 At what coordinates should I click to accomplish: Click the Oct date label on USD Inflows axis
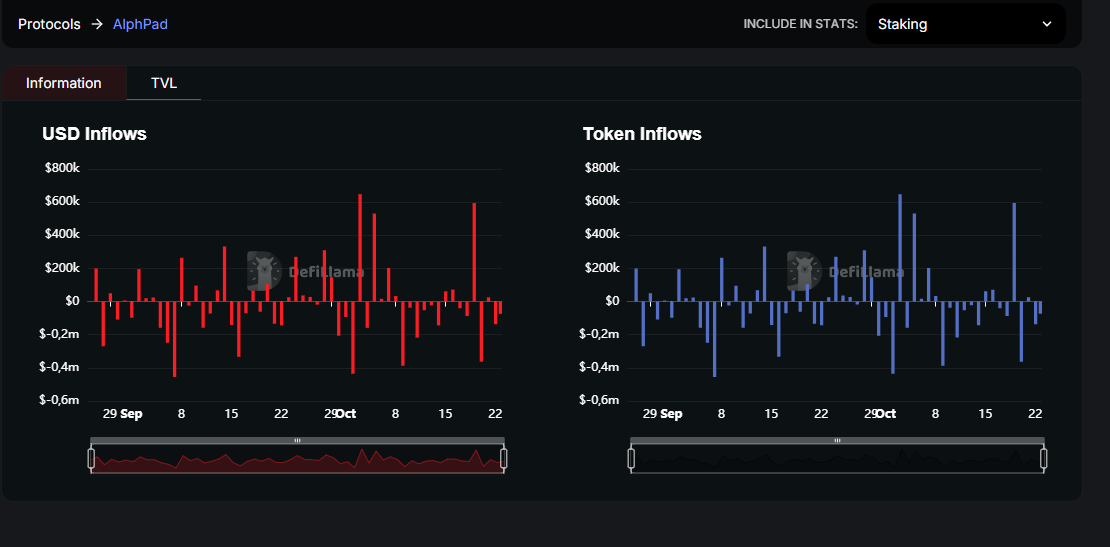346,414
